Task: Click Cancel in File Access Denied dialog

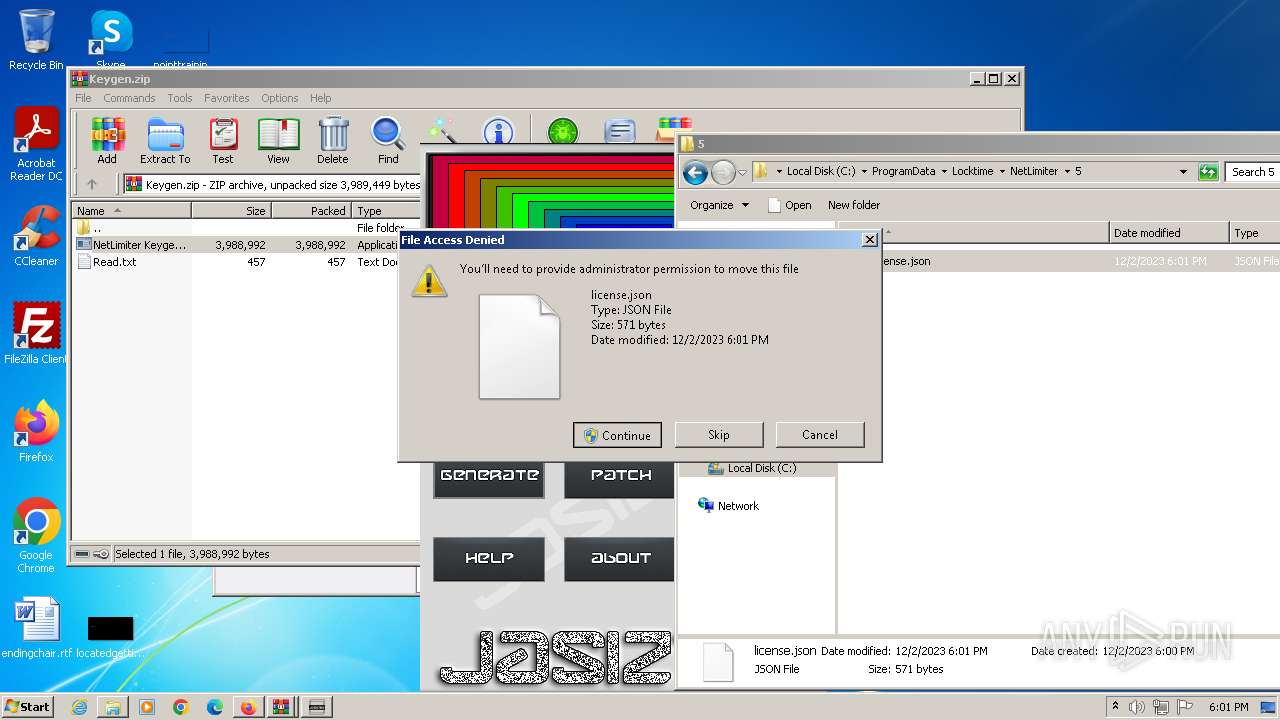Action: 820,435
